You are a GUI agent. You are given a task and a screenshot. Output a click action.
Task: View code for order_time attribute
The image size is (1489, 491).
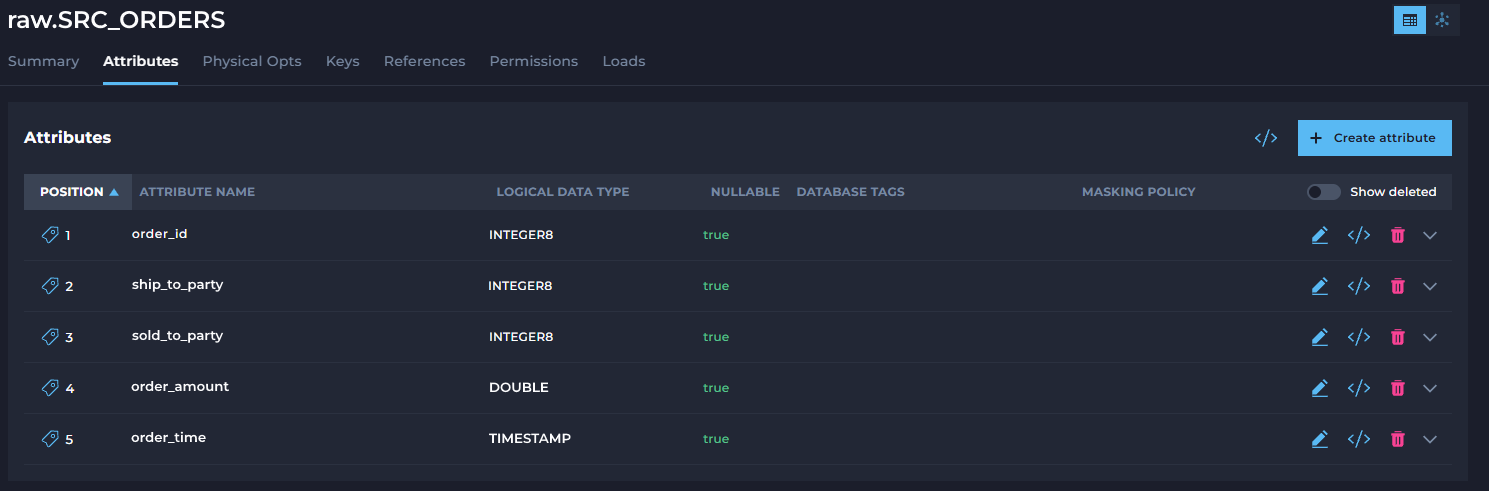(1358, 439)
